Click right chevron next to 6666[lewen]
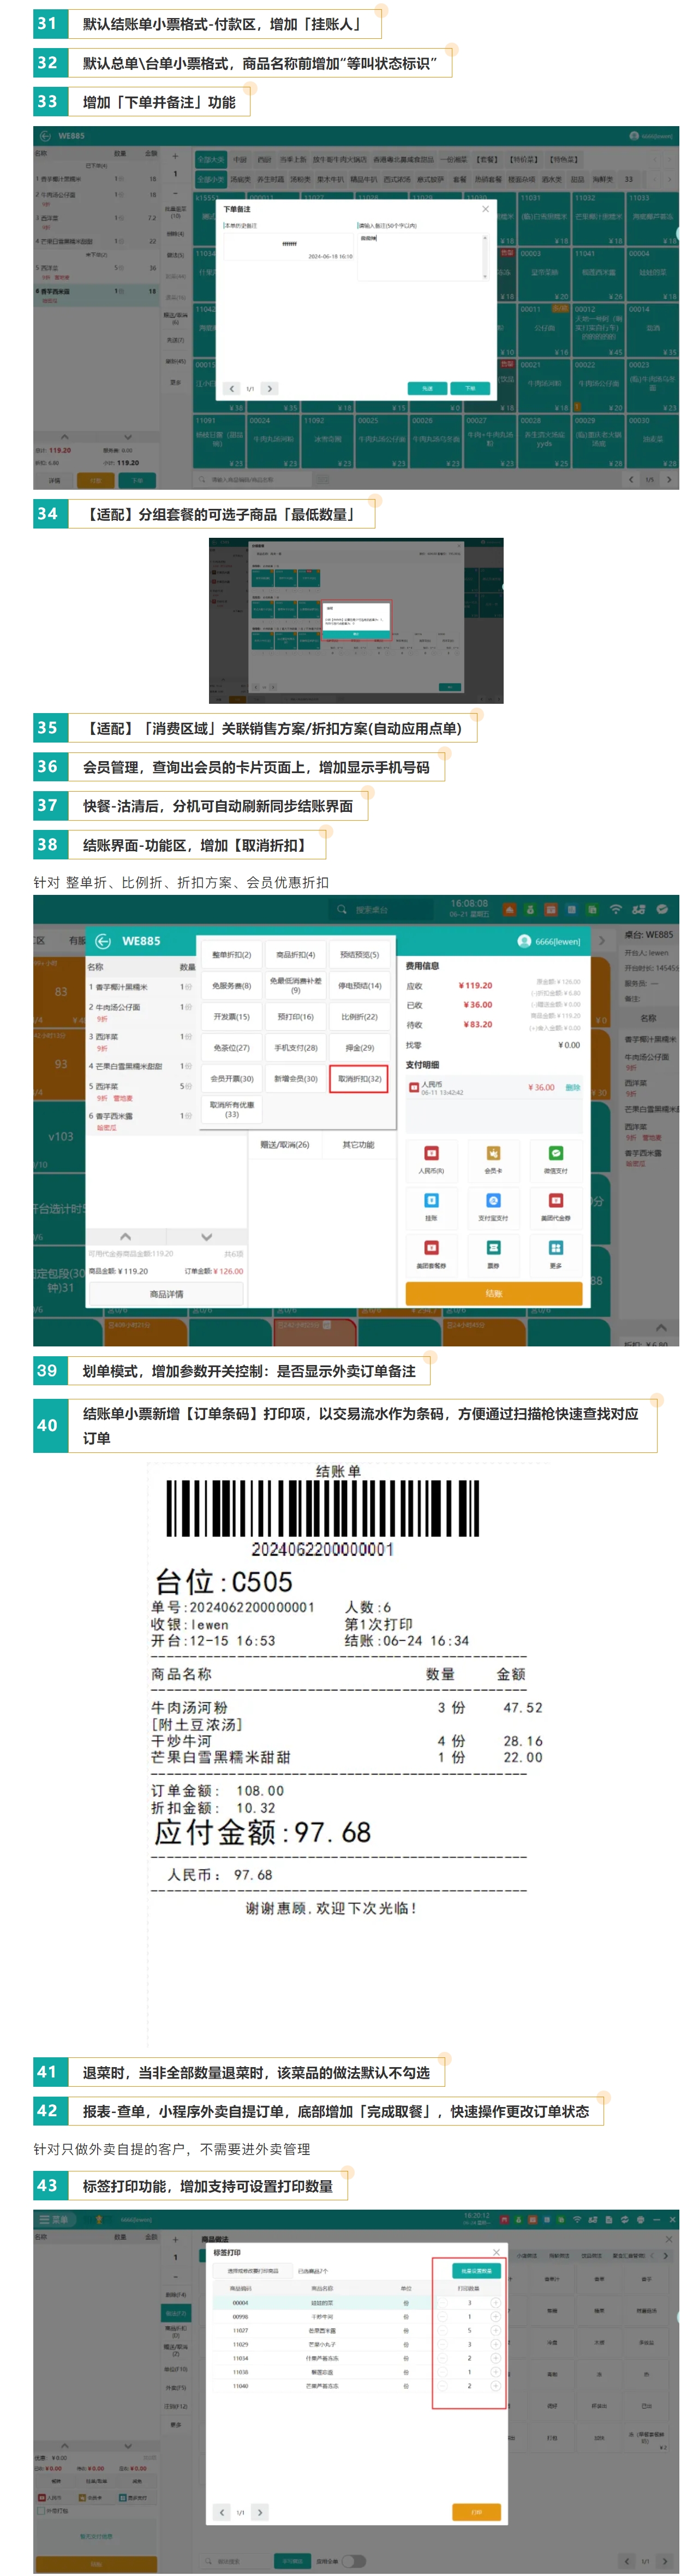Viewport: 699px width, 2576px height. point(602,941)
